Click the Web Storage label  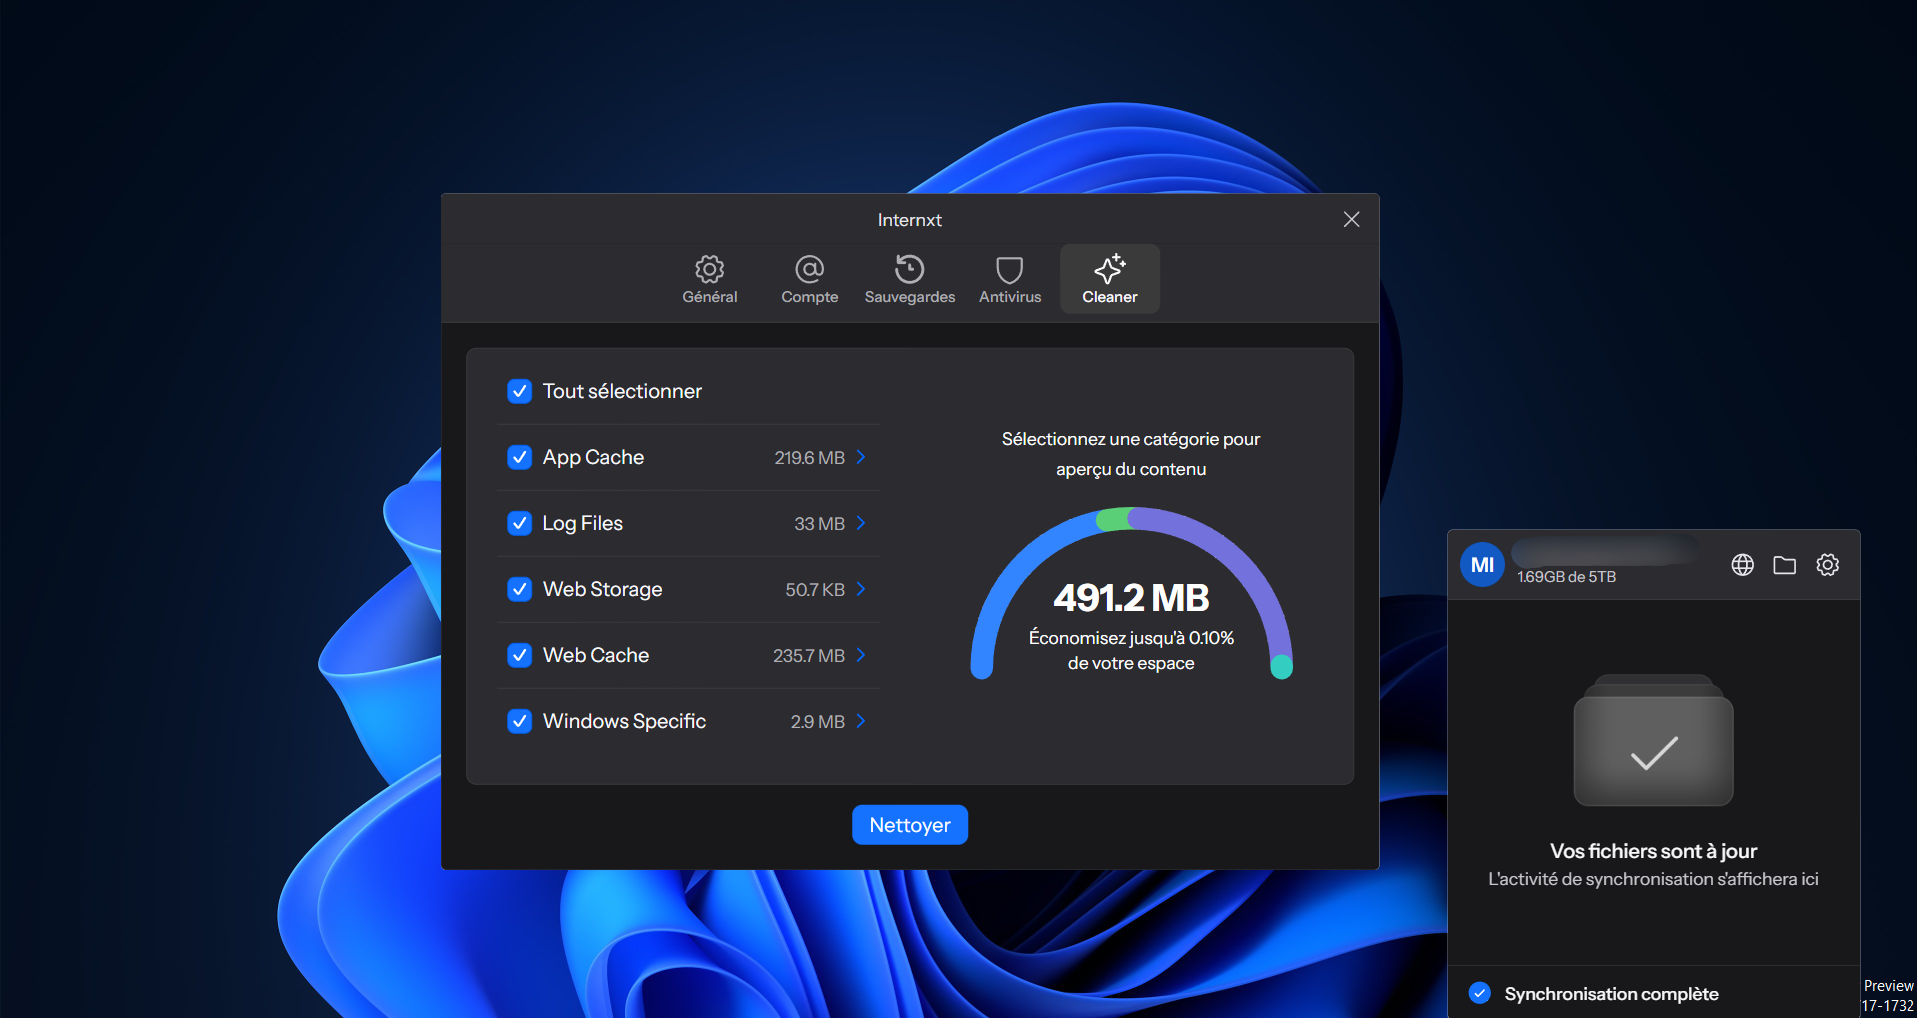point(602,590)
